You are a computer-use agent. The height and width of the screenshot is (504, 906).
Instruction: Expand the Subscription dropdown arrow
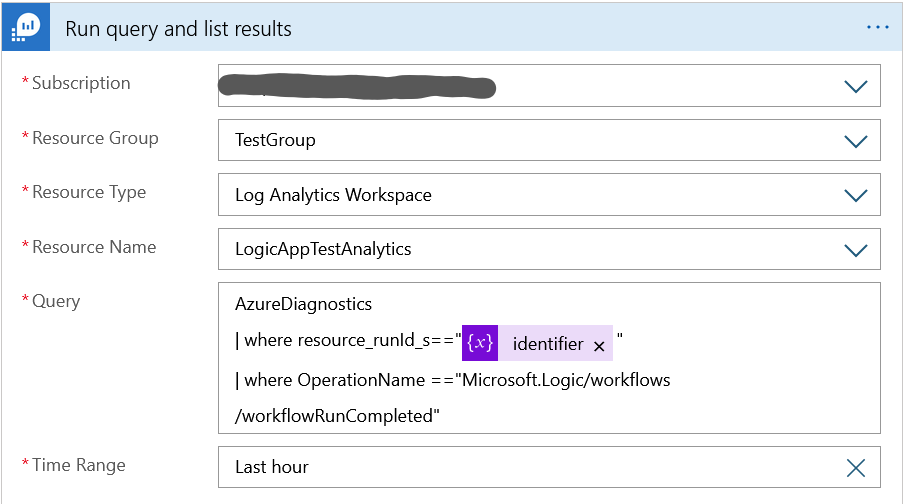(x=856, y=86)
